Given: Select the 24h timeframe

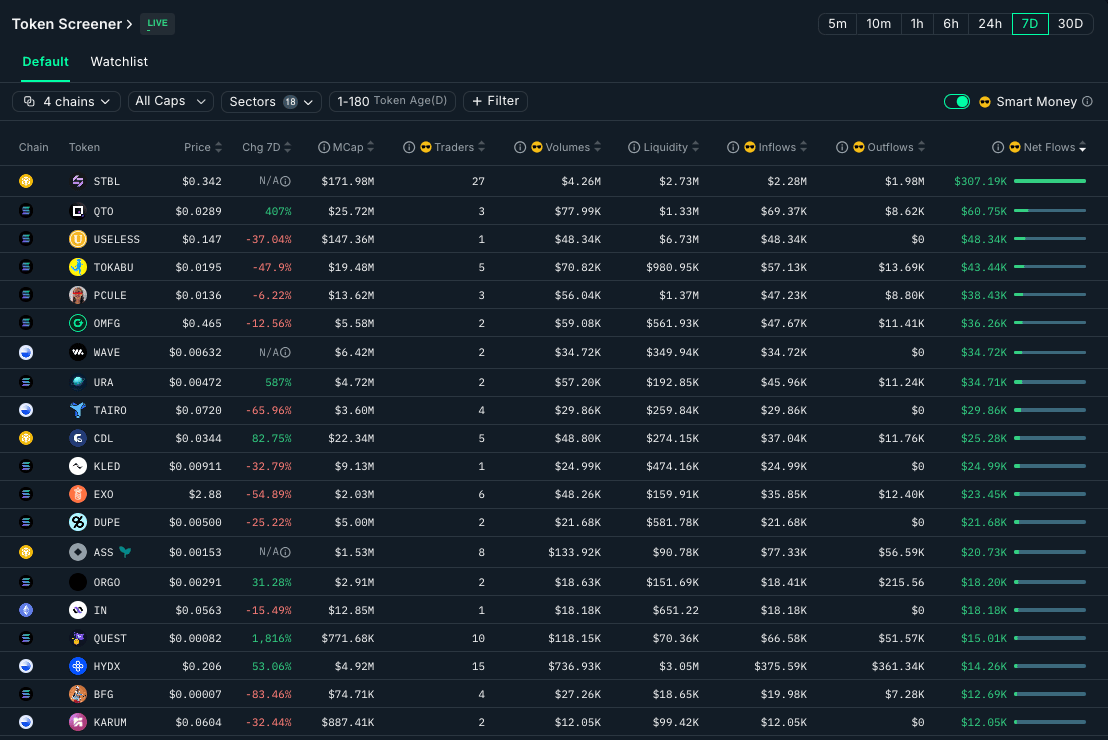Looking at the screenshot, I should click(990, 24).
